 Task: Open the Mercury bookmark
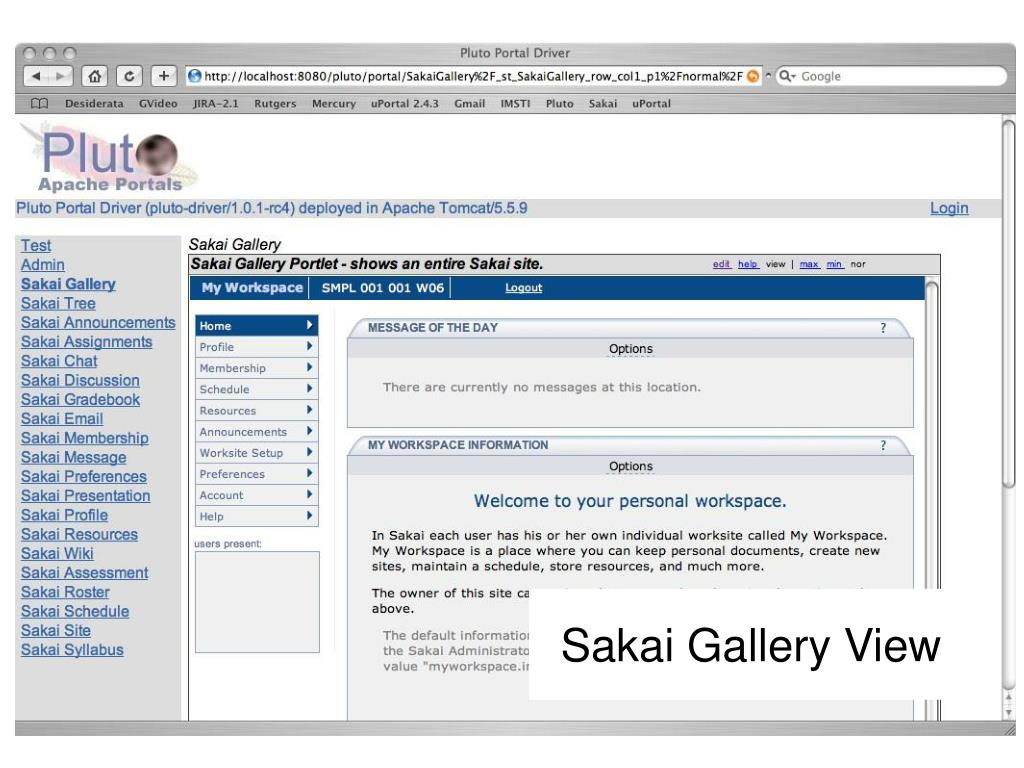click(334, 103)
